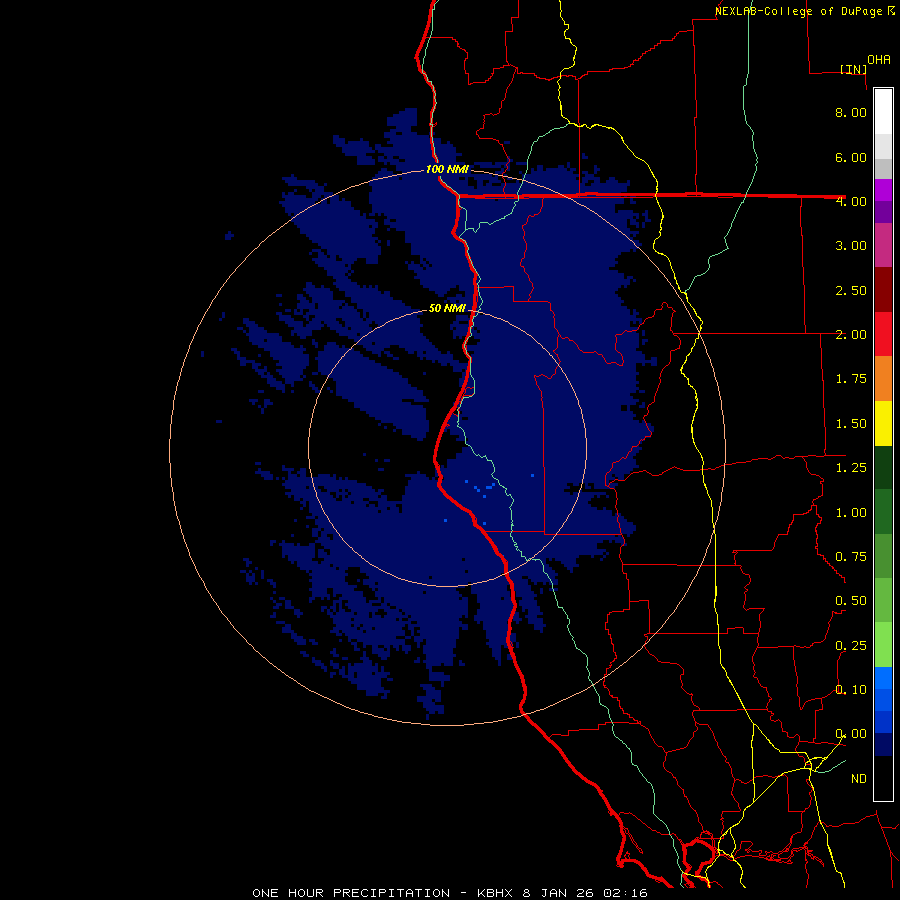The width and height of the screenshot is (900, 900).
Task: Pick the orange legend swatch
Action: (x=883, y=379)
